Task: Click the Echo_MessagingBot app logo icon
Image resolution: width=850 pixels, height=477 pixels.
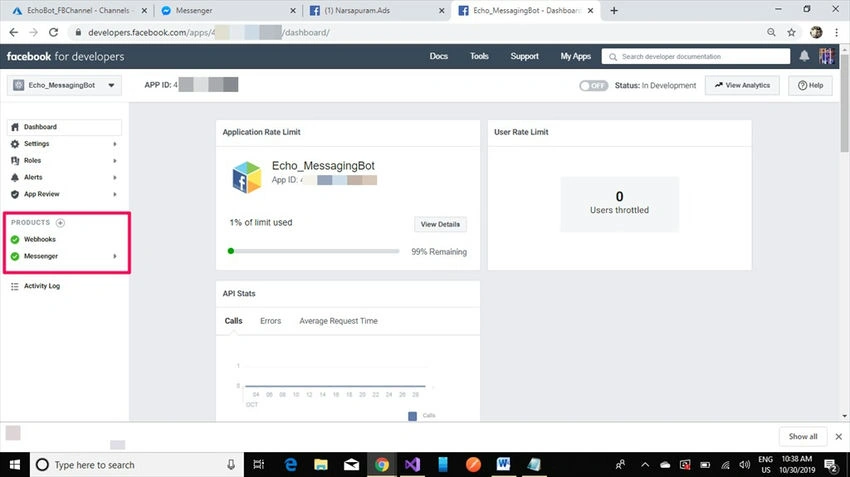Action: (246, 177)
